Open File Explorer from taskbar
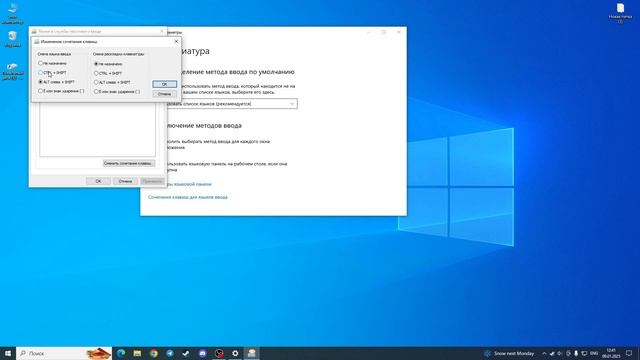This screenshot has height=360, width=640. pos(137,353)
